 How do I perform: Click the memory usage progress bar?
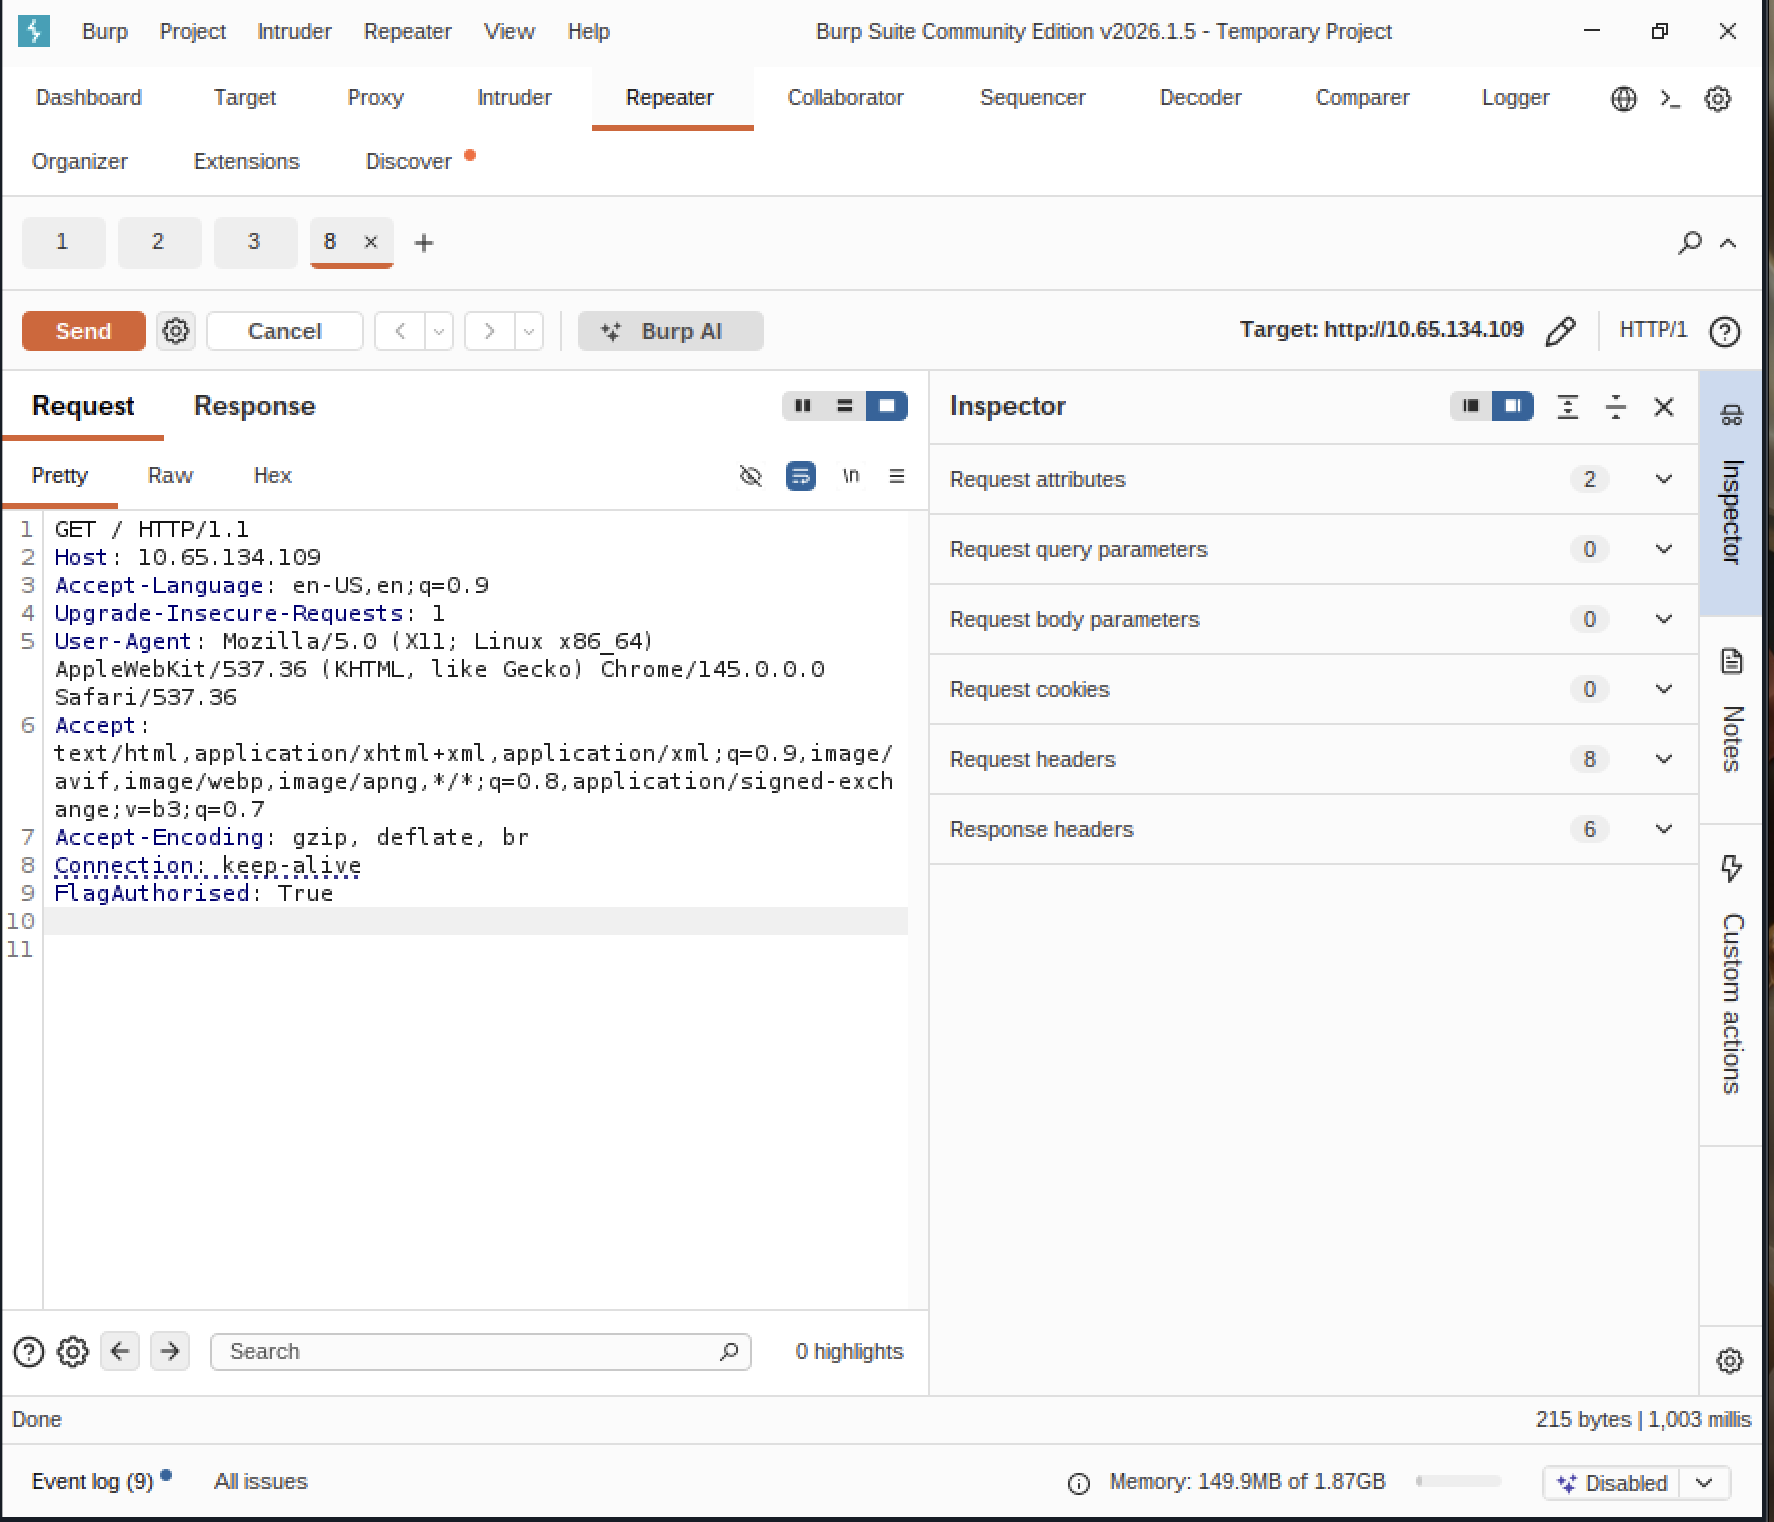point(1459,1482)
